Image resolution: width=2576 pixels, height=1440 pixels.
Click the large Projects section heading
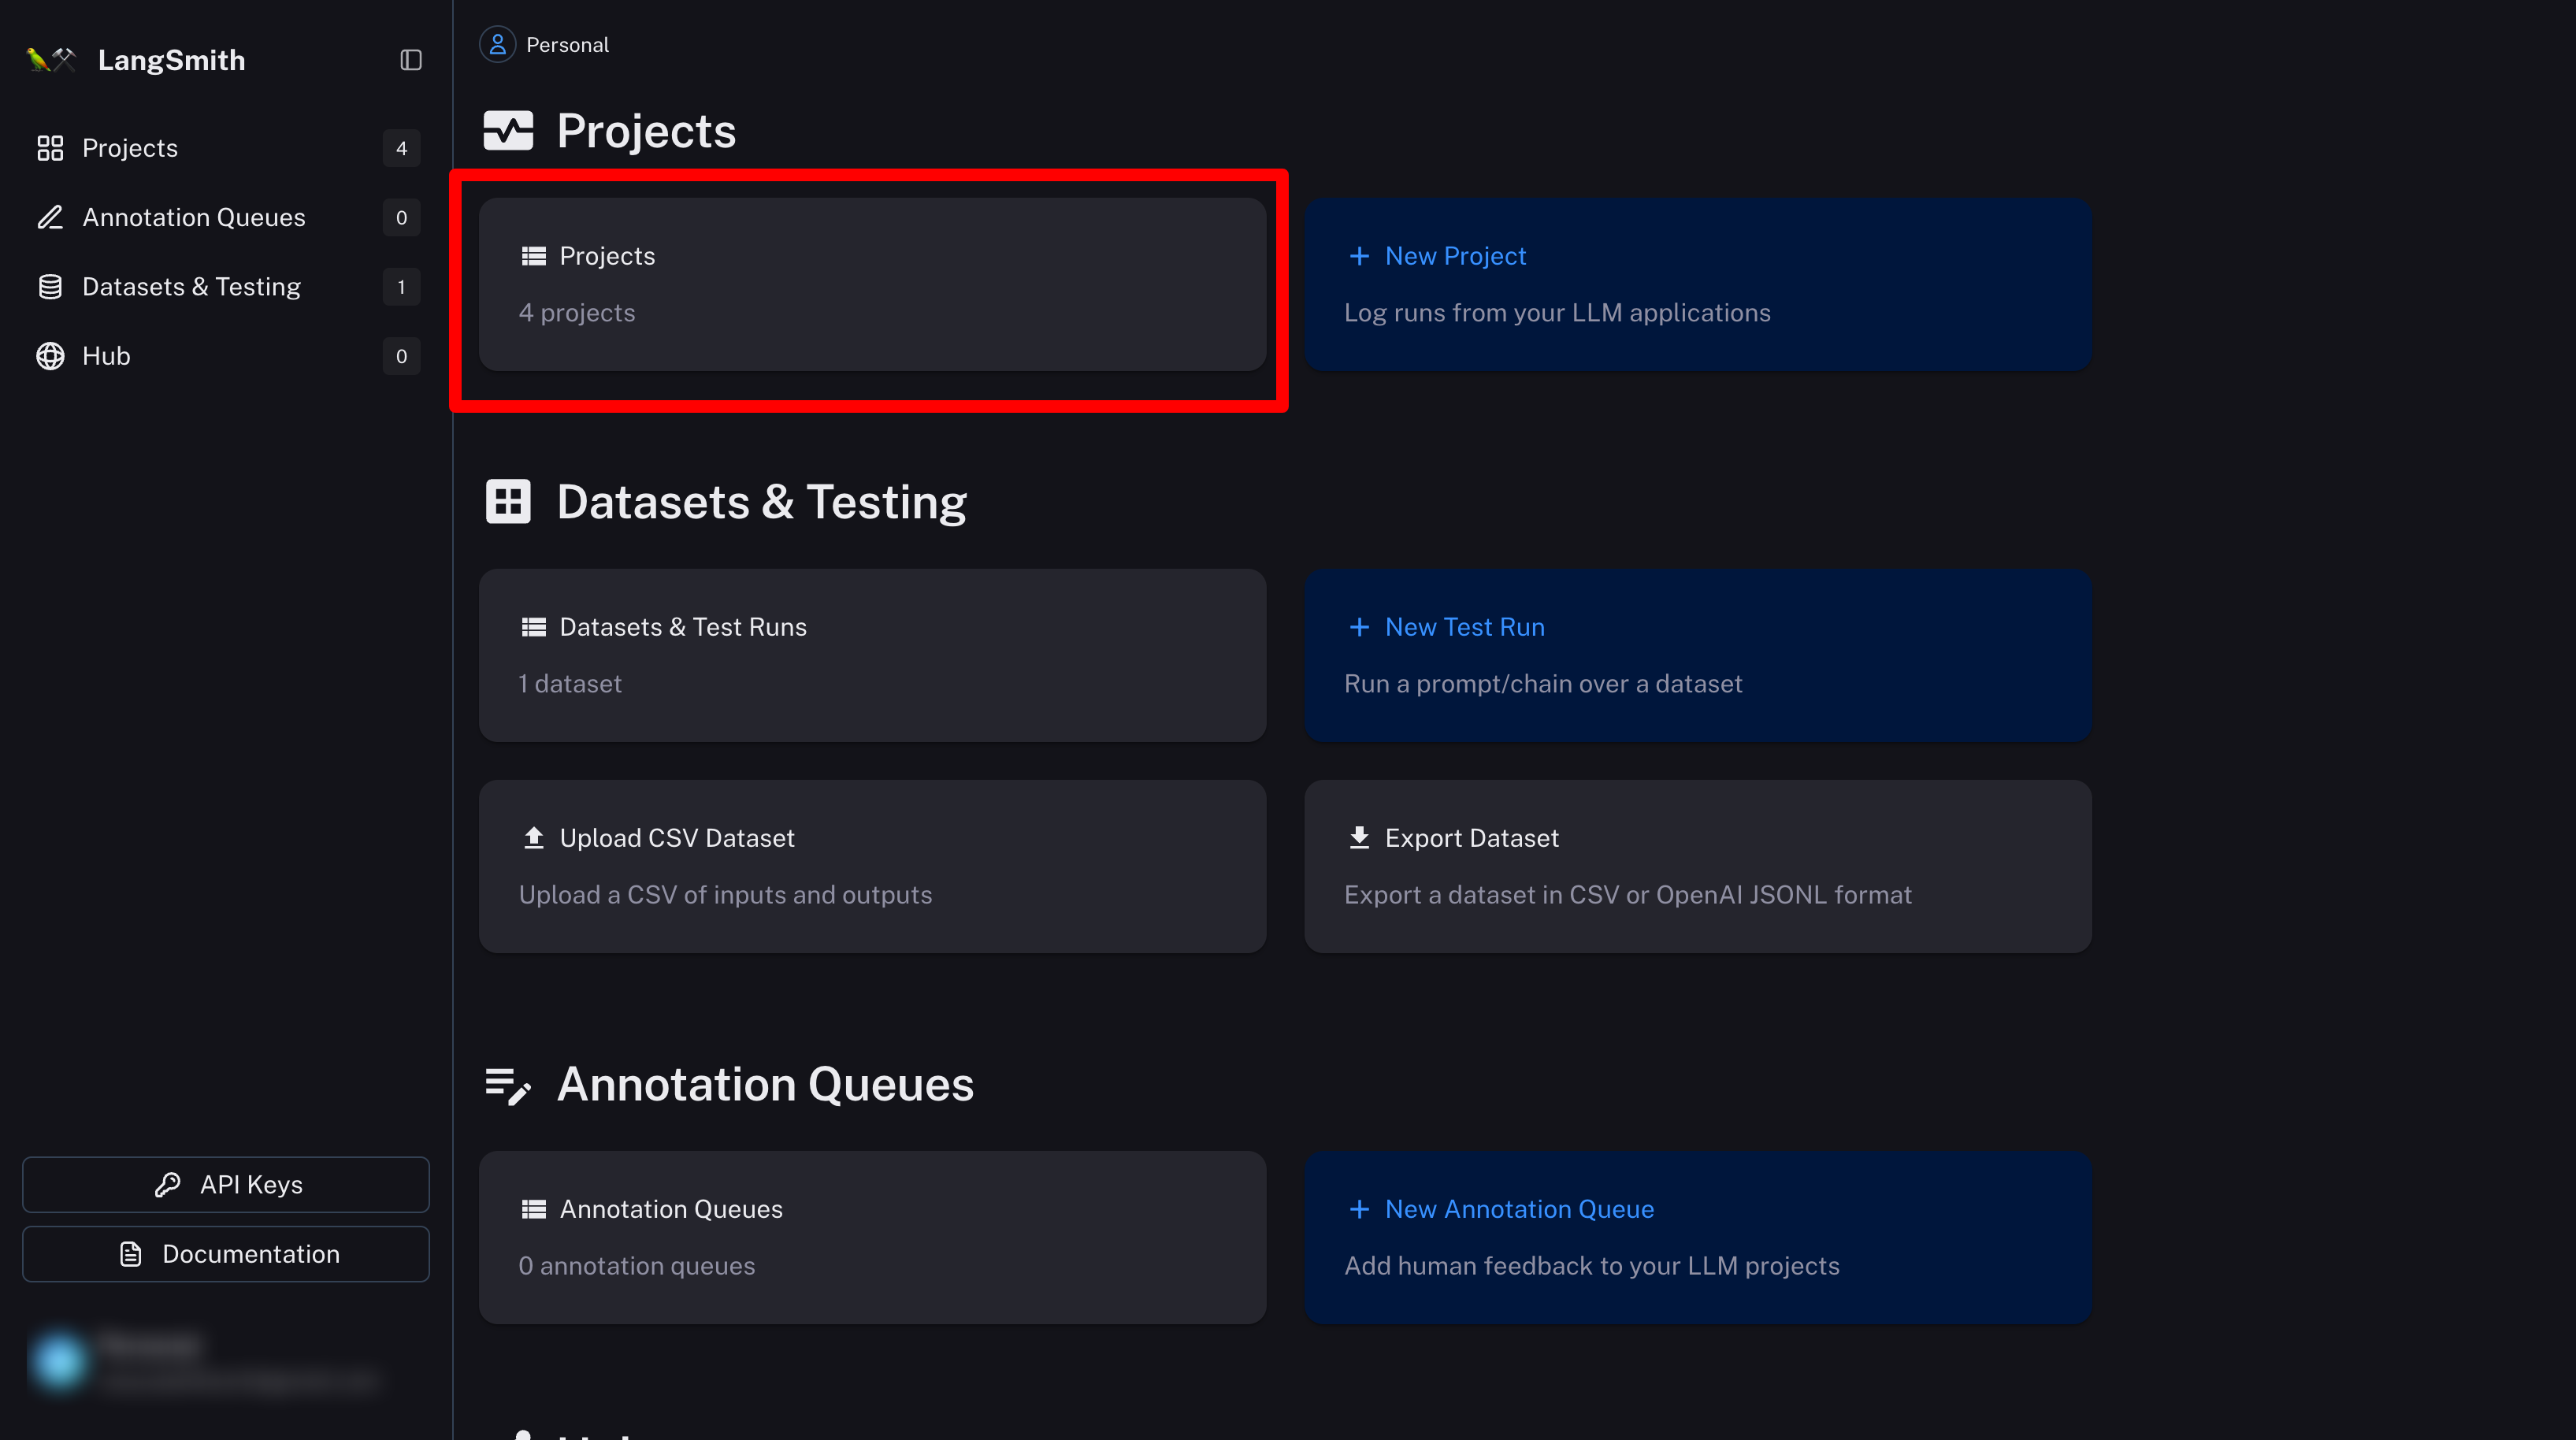coord(646,131)
